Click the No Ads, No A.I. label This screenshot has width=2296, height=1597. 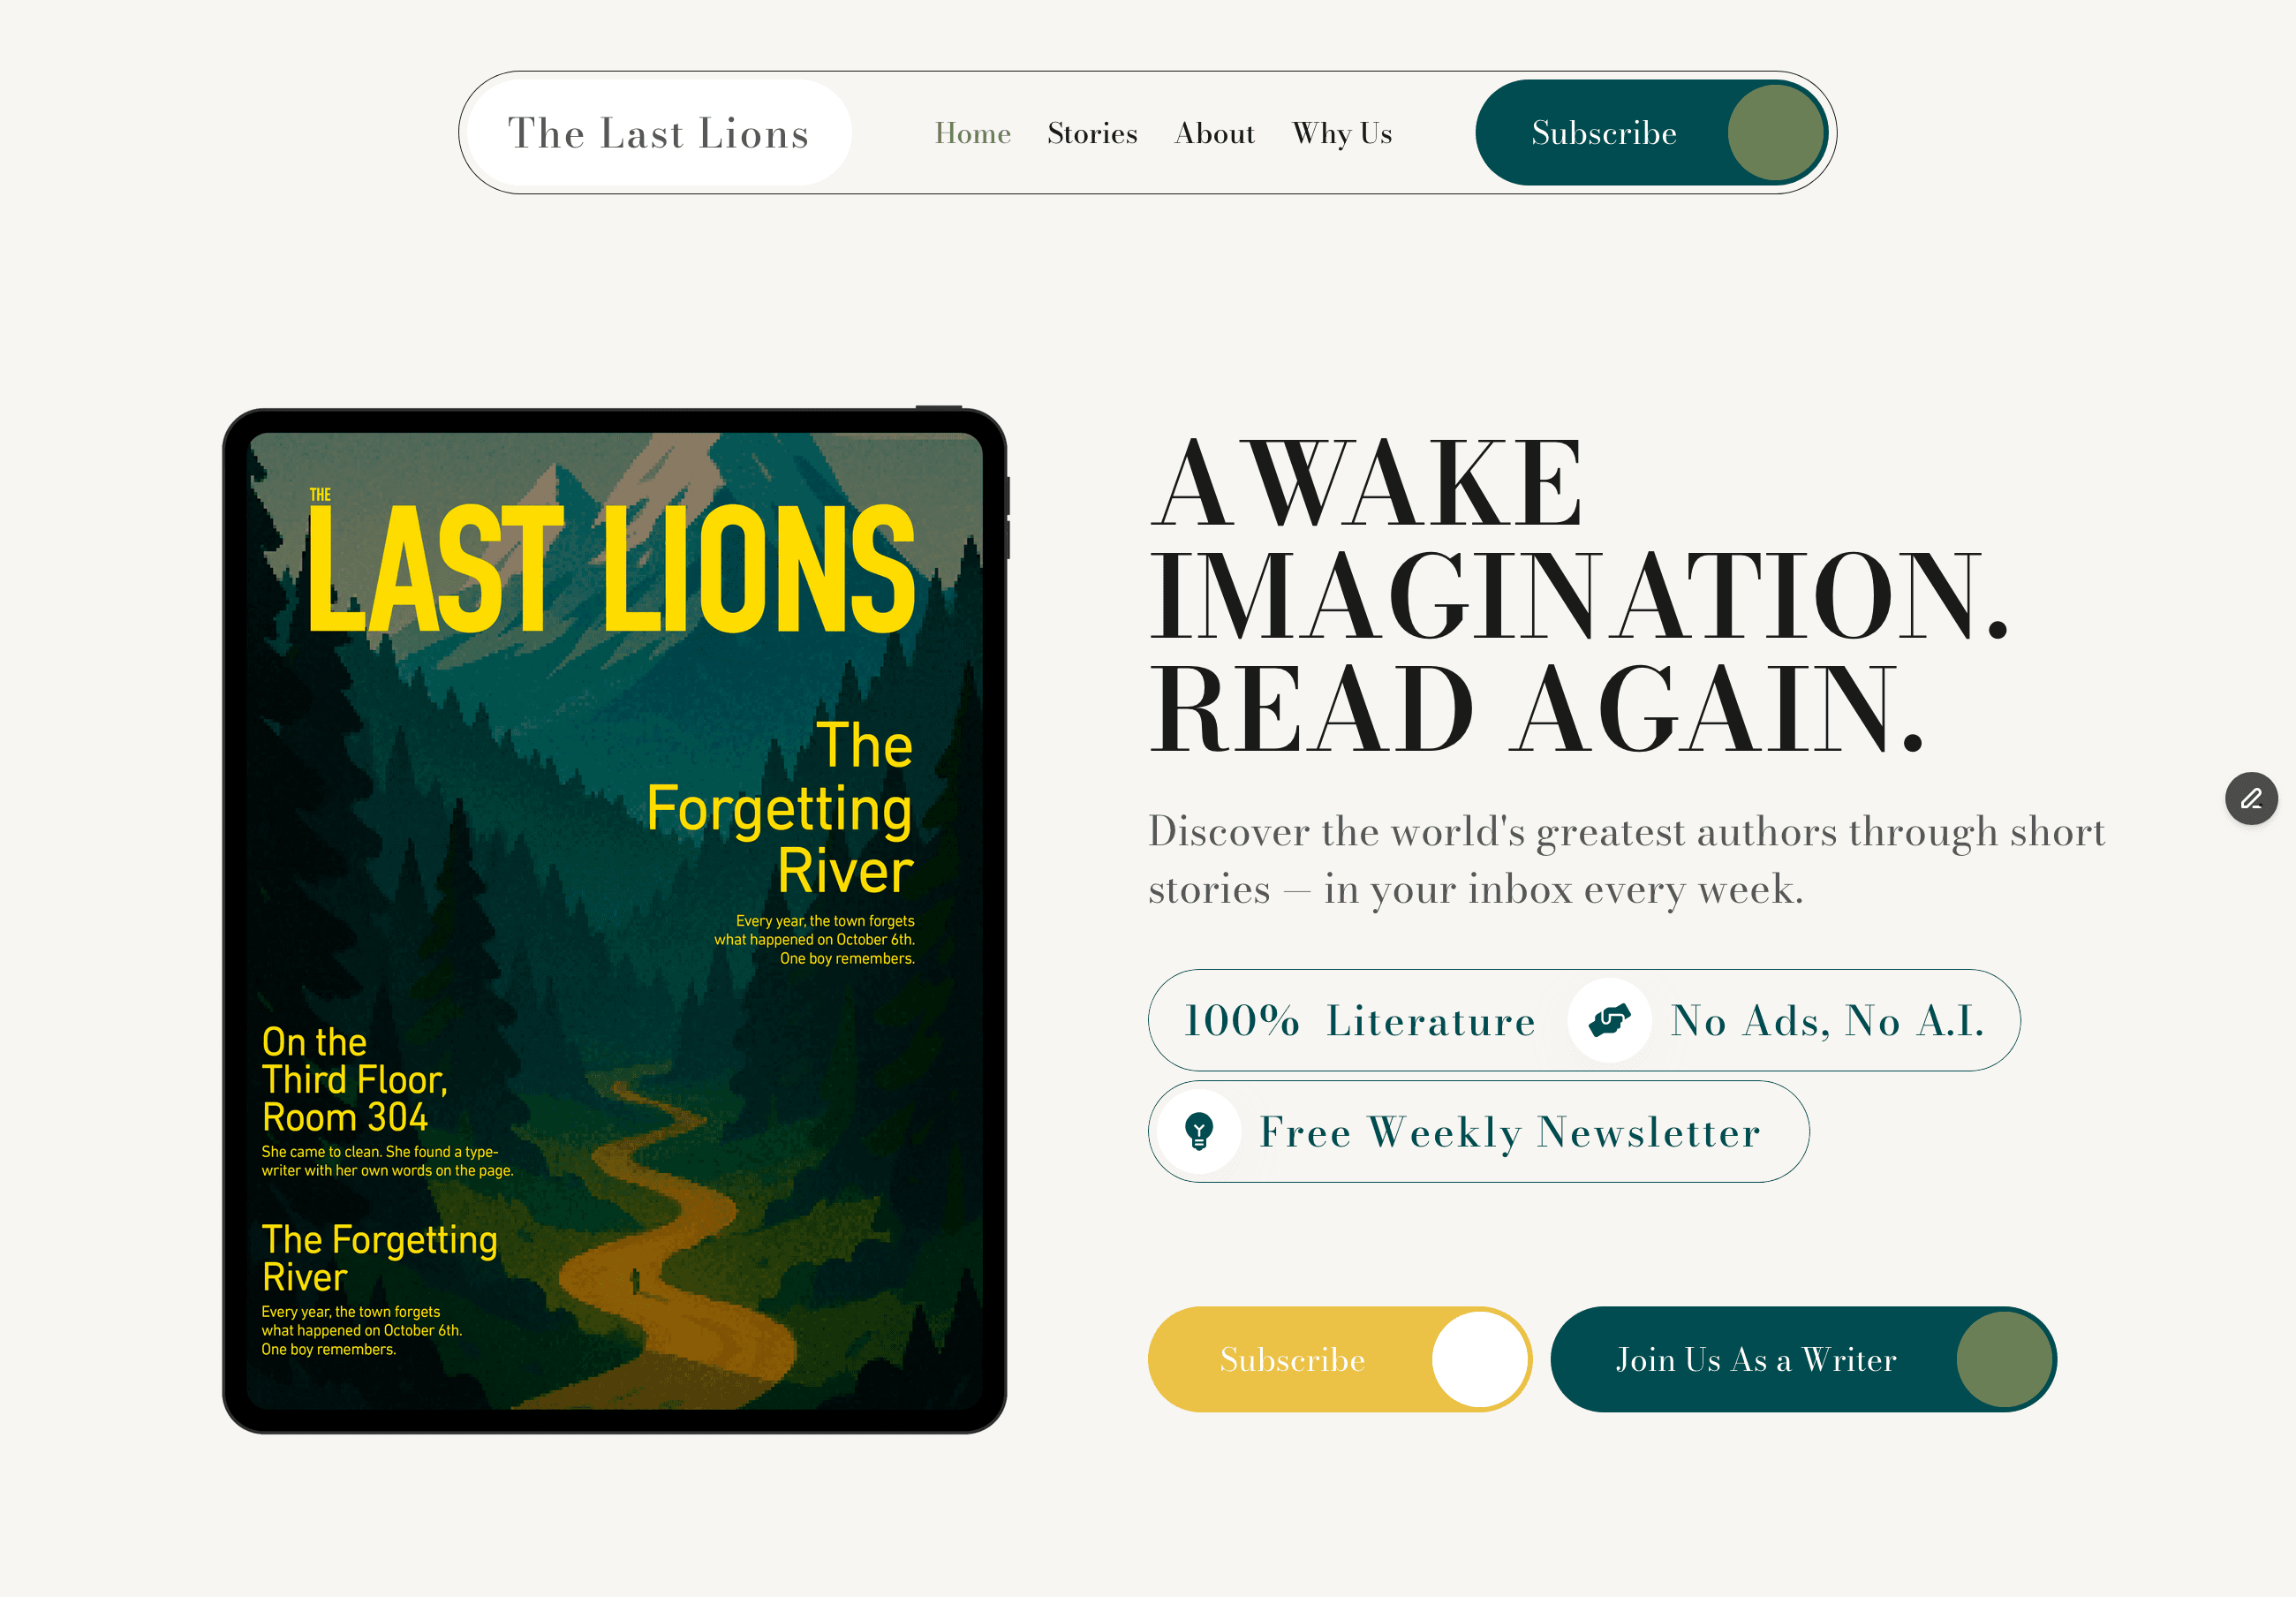[1827, 1020]
